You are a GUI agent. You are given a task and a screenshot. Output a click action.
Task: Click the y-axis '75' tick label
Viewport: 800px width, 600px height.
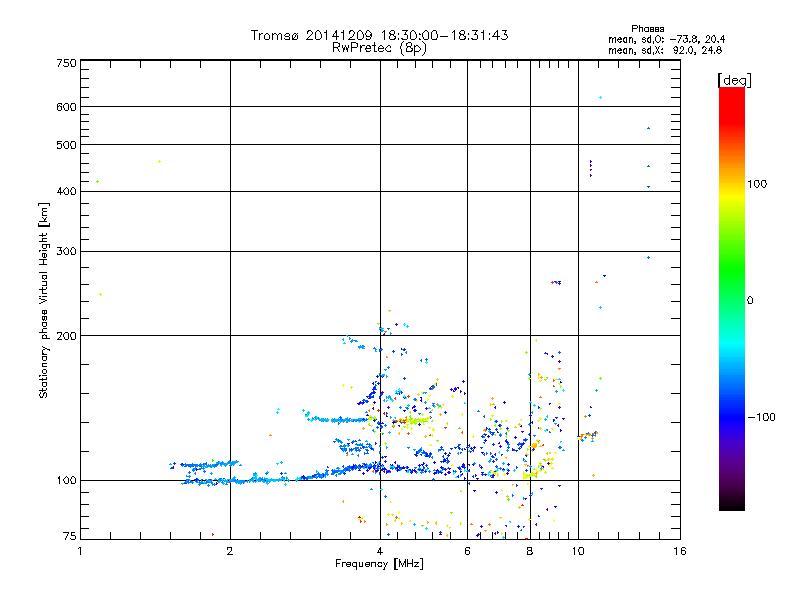pos(70,536)
